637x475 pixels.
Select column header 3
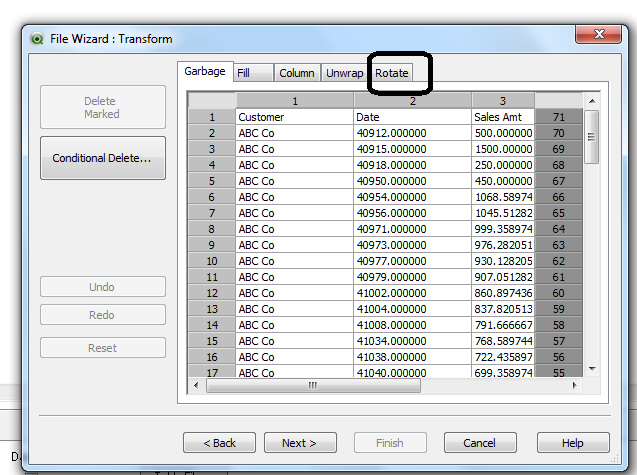(503, 101)
